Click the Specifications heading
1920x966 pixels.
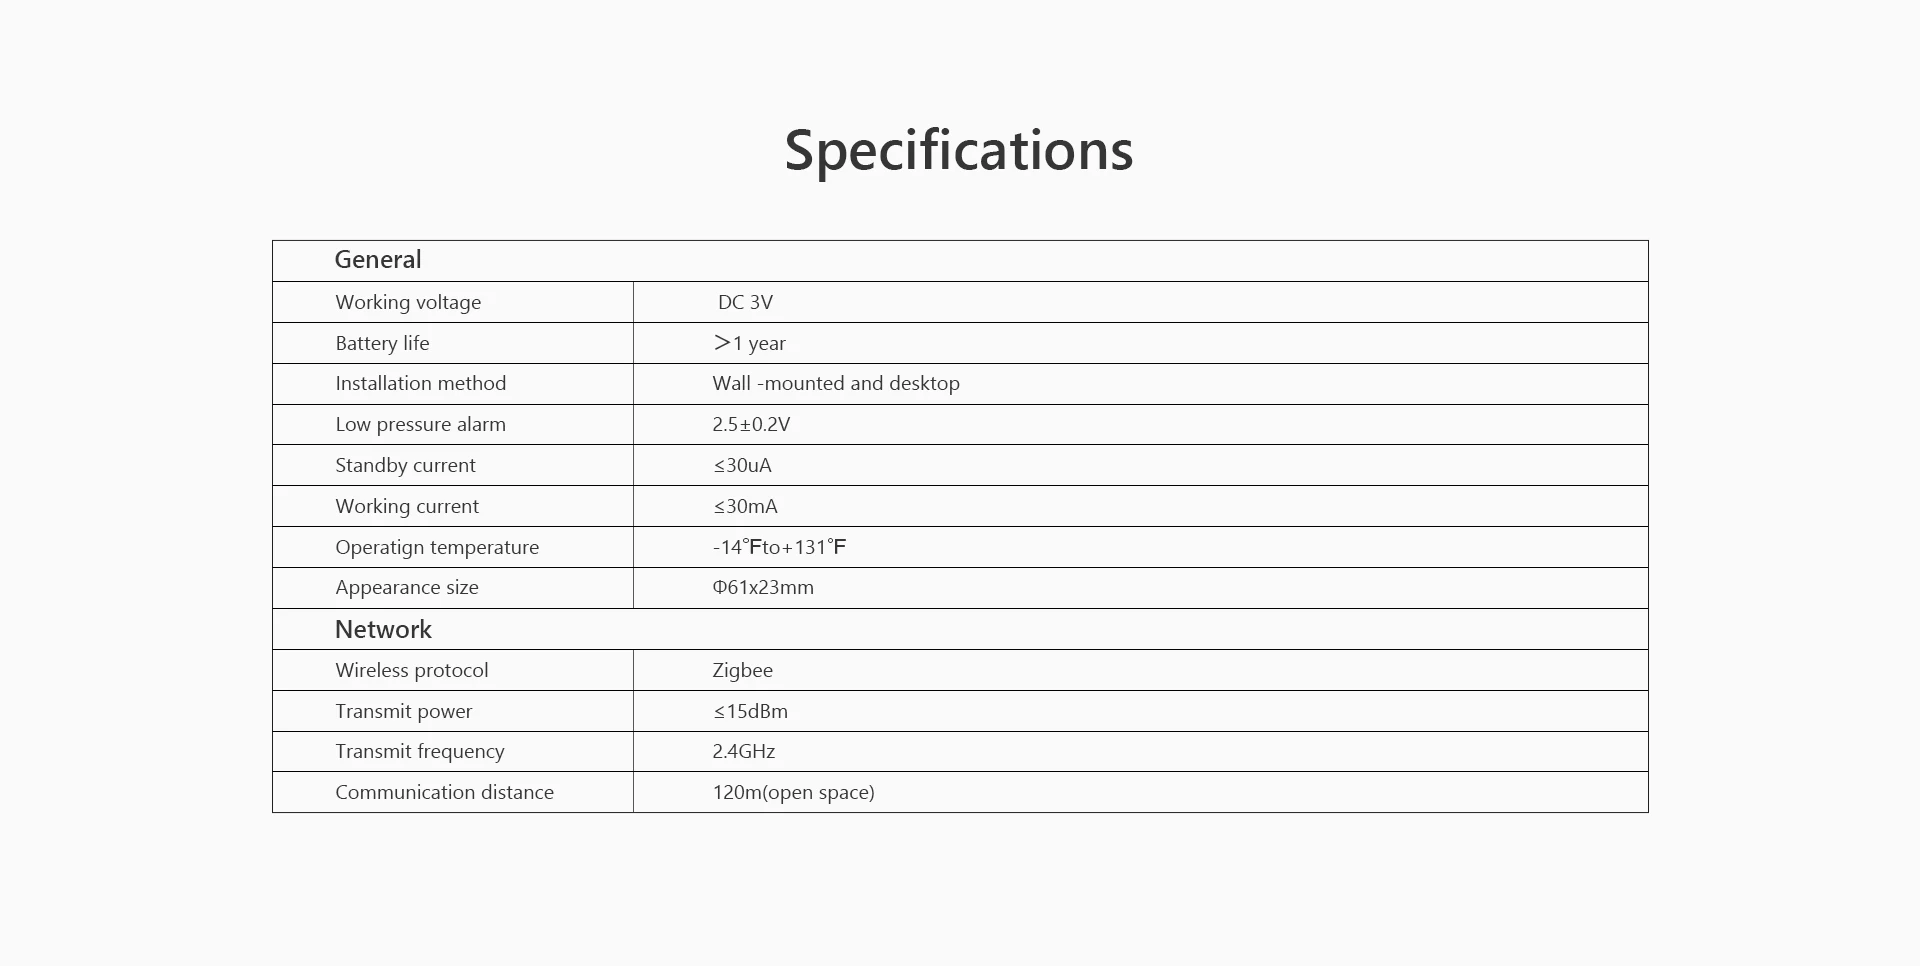[958, 151]
